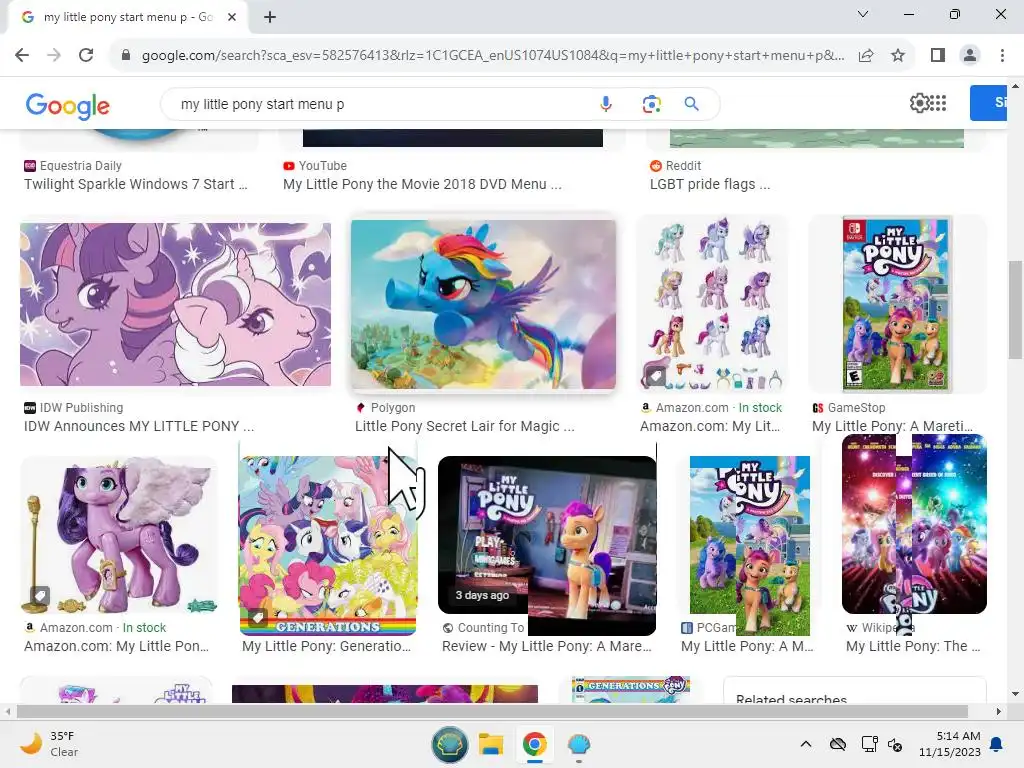Open IDW Publishing Twilight Sparkle image
Screen dimensions: 1024x768
[x=175, y=304]
